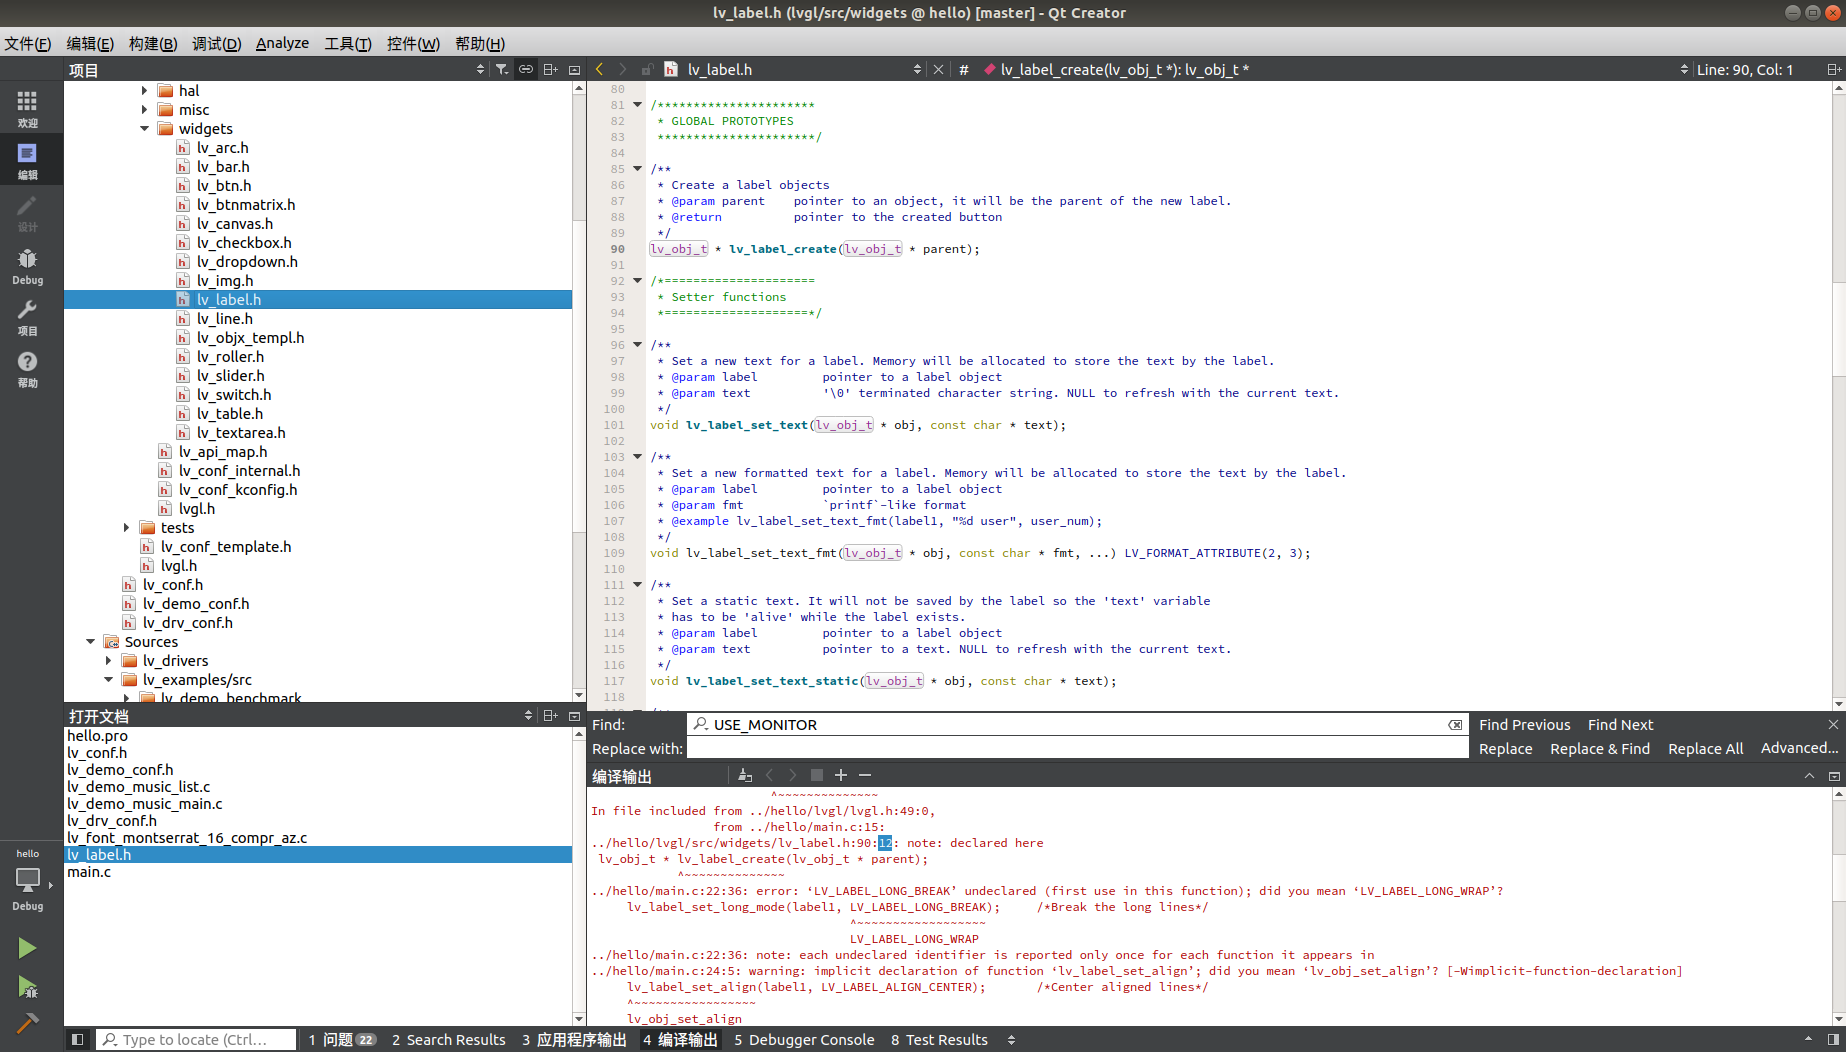Click the Replace All button
The image size is (1846, 1052).
tap(1705, 748)
